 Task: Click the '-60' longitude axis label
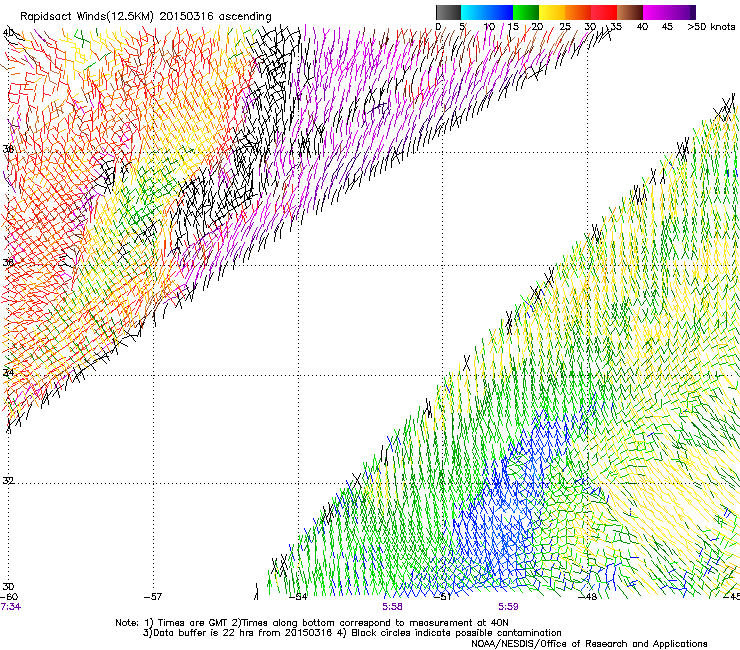[x=9, y=597]
